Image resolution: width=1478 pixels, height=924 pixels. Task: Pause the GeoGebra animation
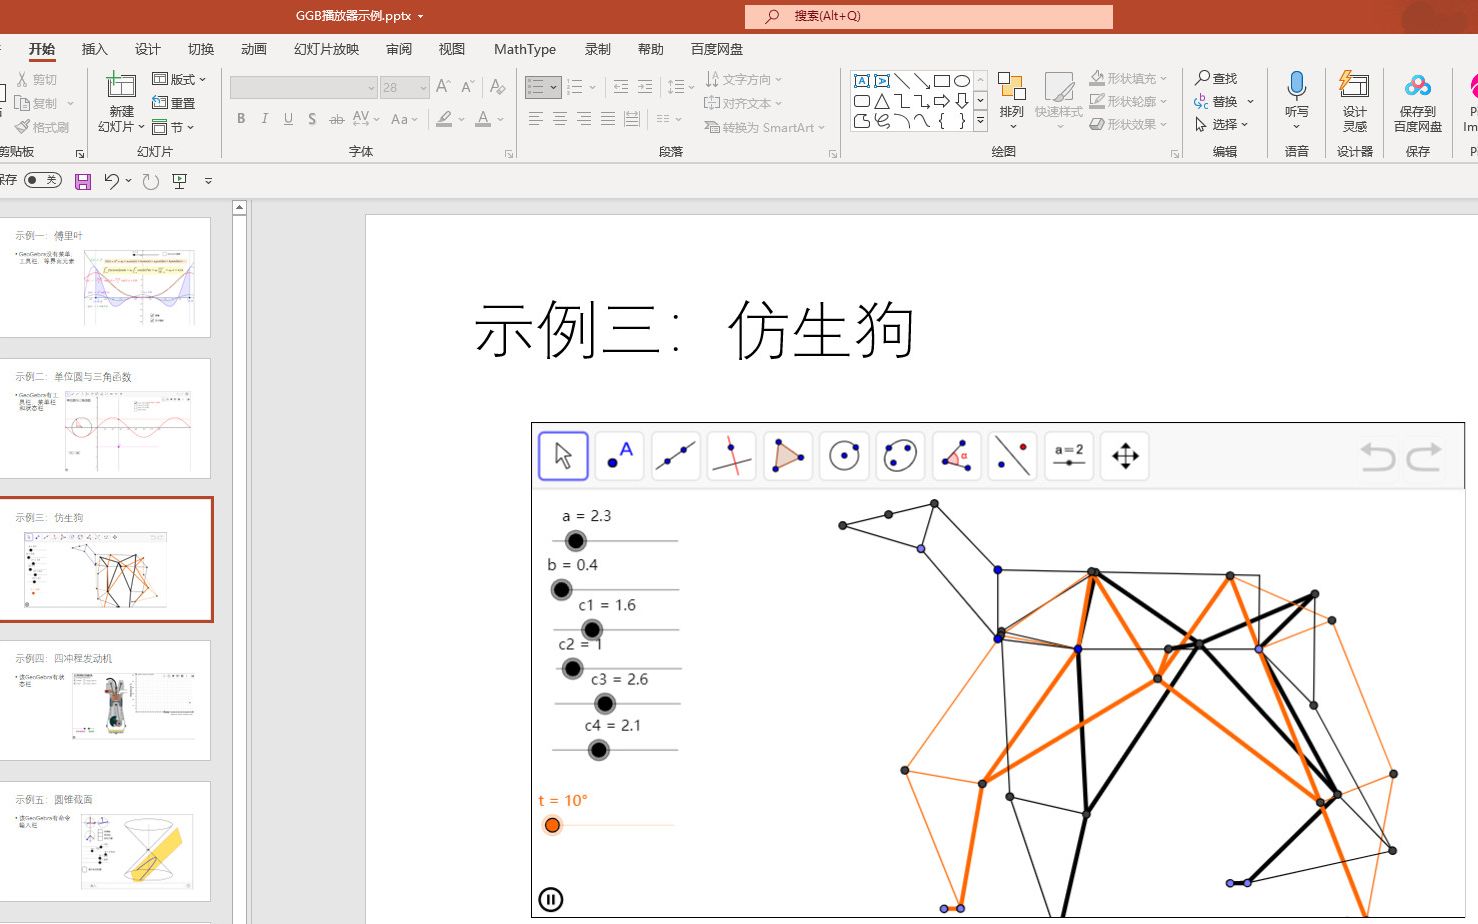(550, 899)
